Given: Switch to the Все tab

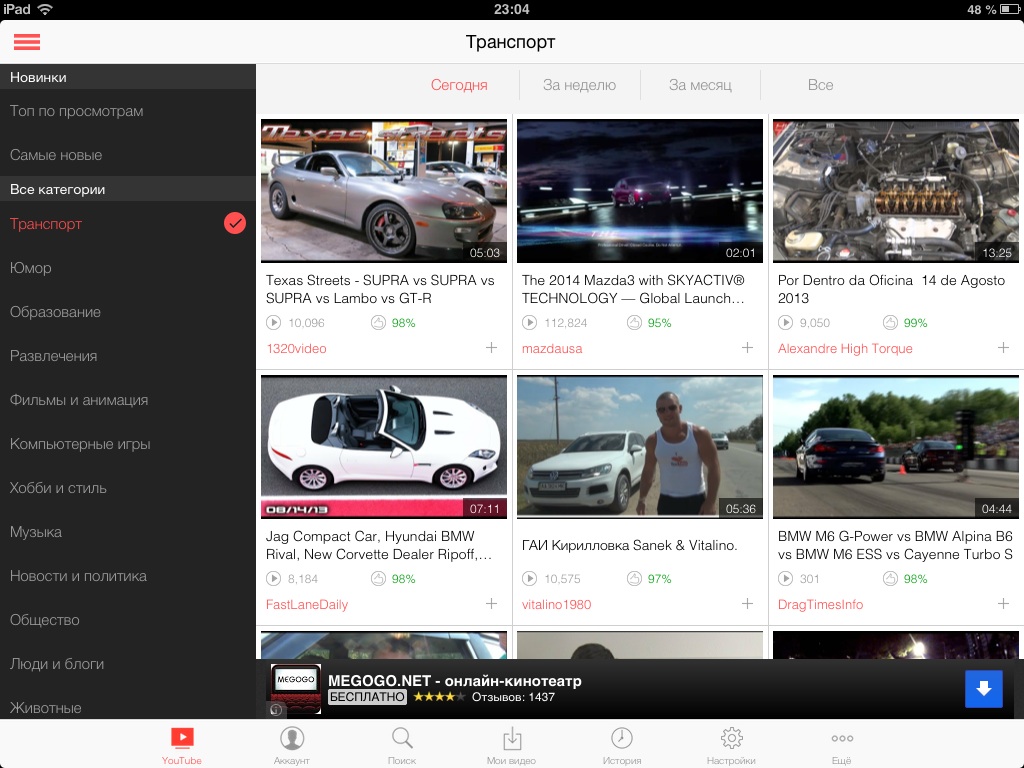Looking at the screenshot, I should [820, 85].
